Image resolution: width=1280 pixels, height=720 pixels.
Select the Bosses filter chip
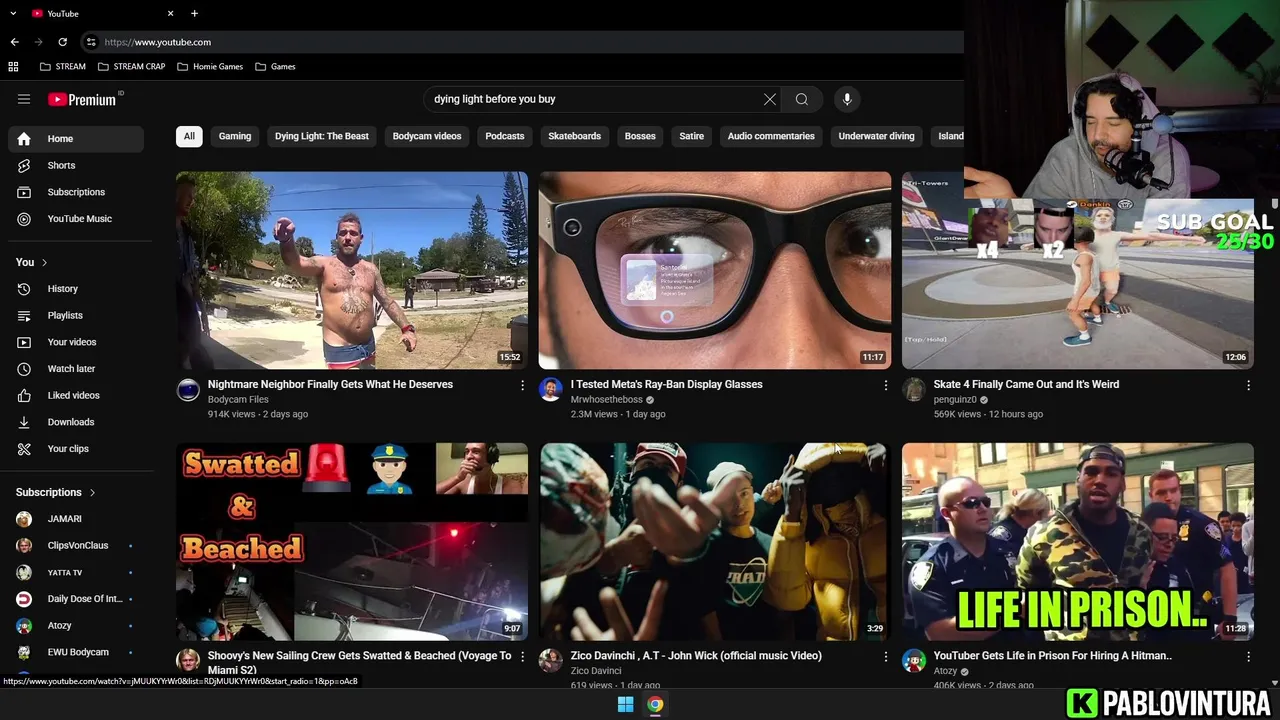(x=640, y=136)
